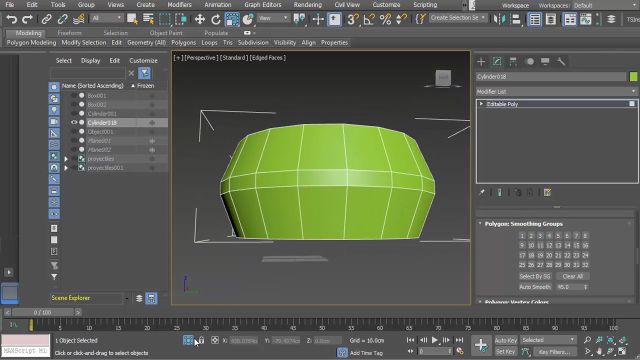Viewport: 640px width, 360px height.
Task: Click the Zoom magnifier navigation icon
Action: (587, 340)
